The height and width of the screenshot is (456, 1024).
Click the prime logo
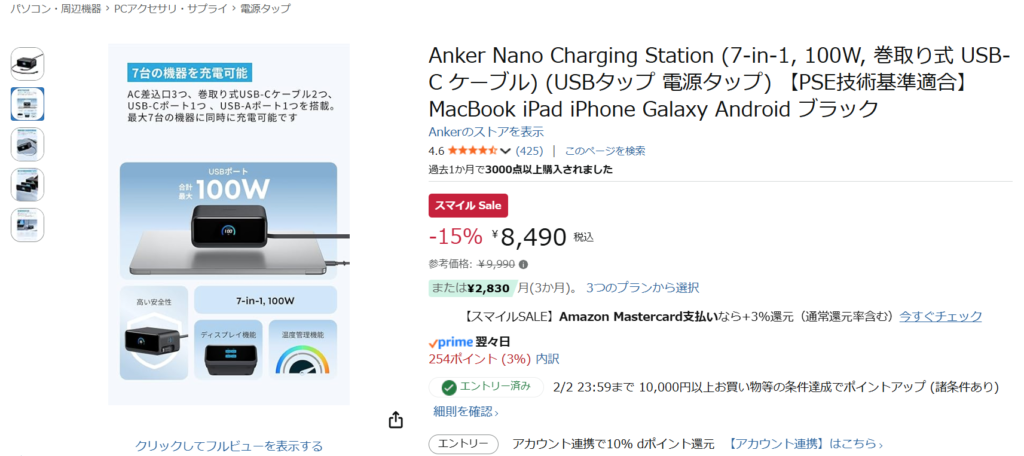point(450,342)
